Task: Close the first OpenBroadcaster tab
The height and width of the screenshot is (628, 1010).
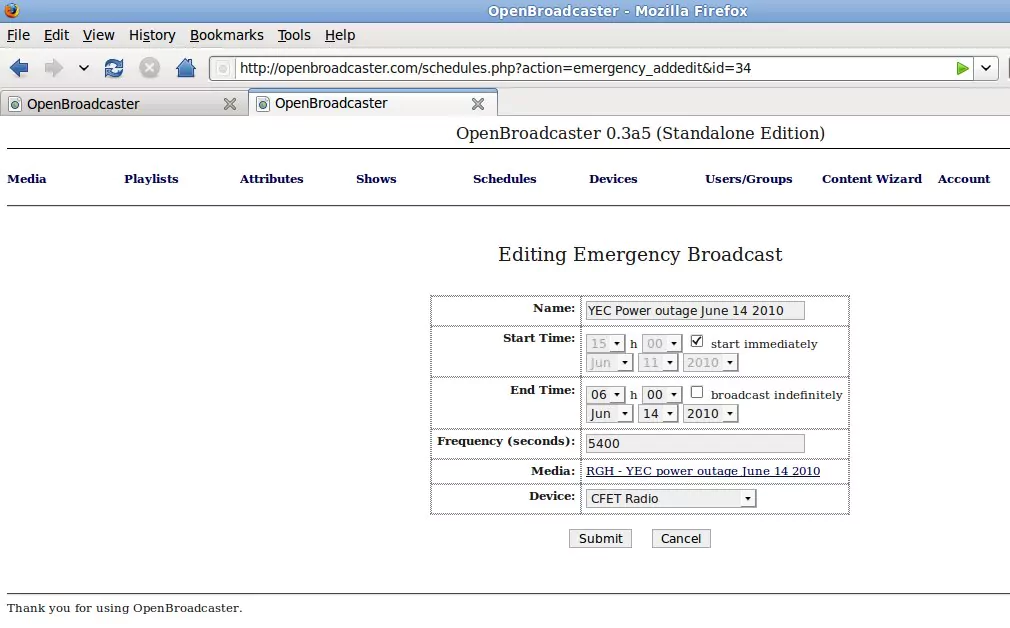Action: pos(229,104)
